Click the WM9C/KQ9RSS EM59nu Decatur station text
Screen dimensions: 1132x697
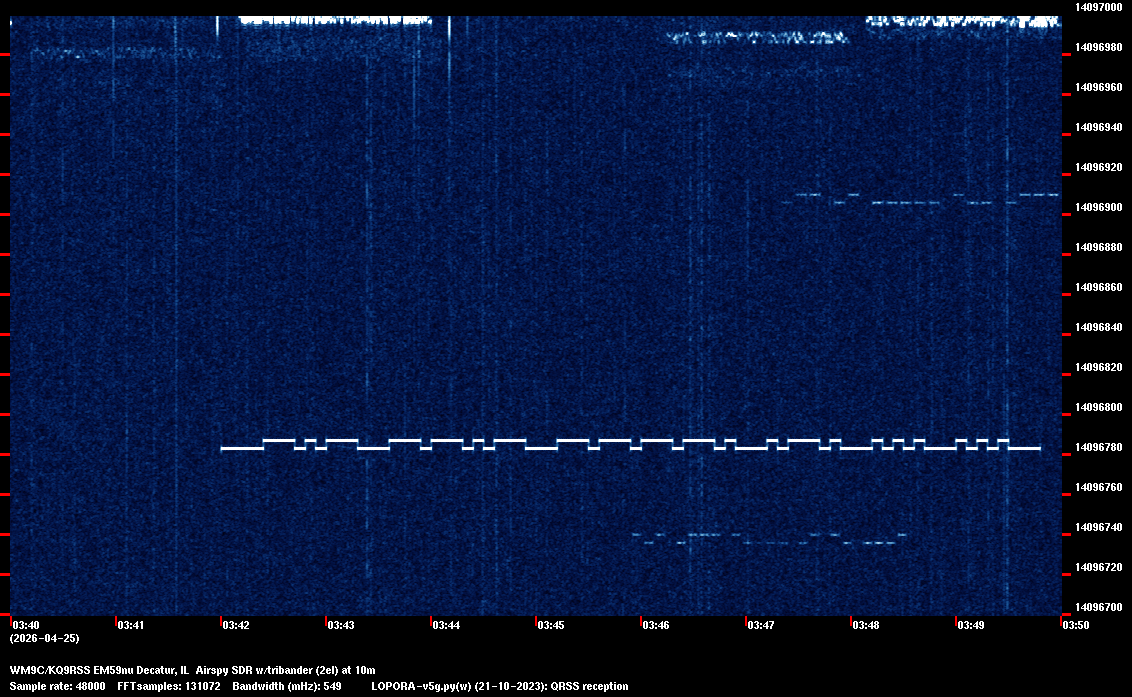point(99,670)
